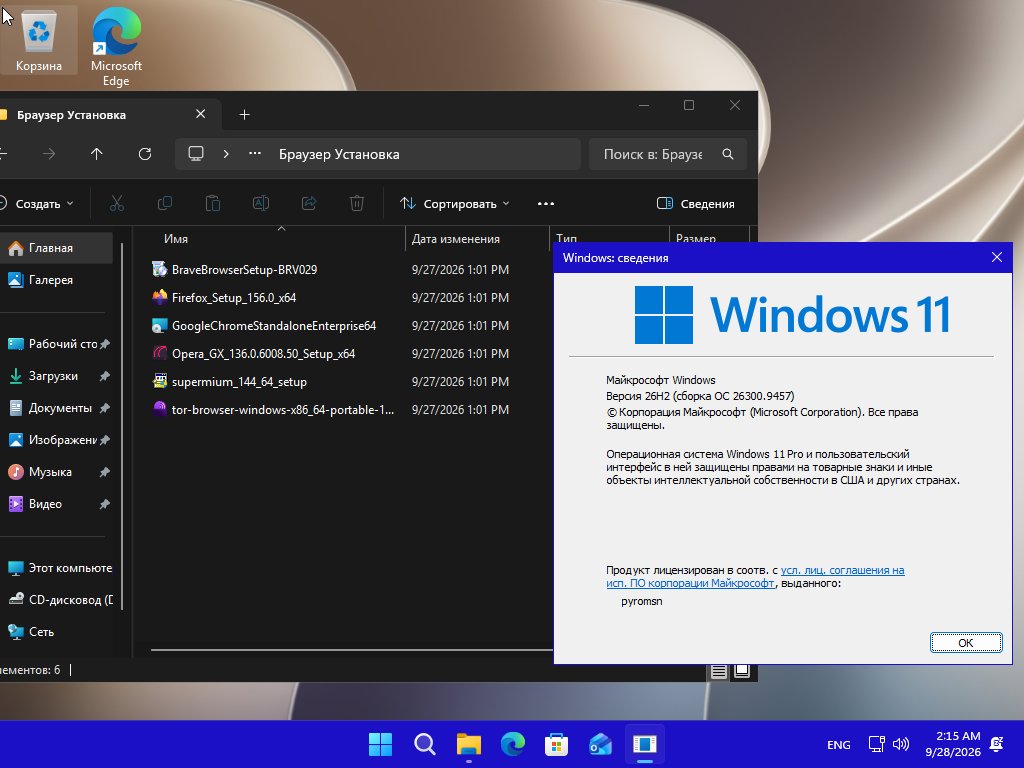Open the Сортировать sort dropdown

tap(455, 204)
